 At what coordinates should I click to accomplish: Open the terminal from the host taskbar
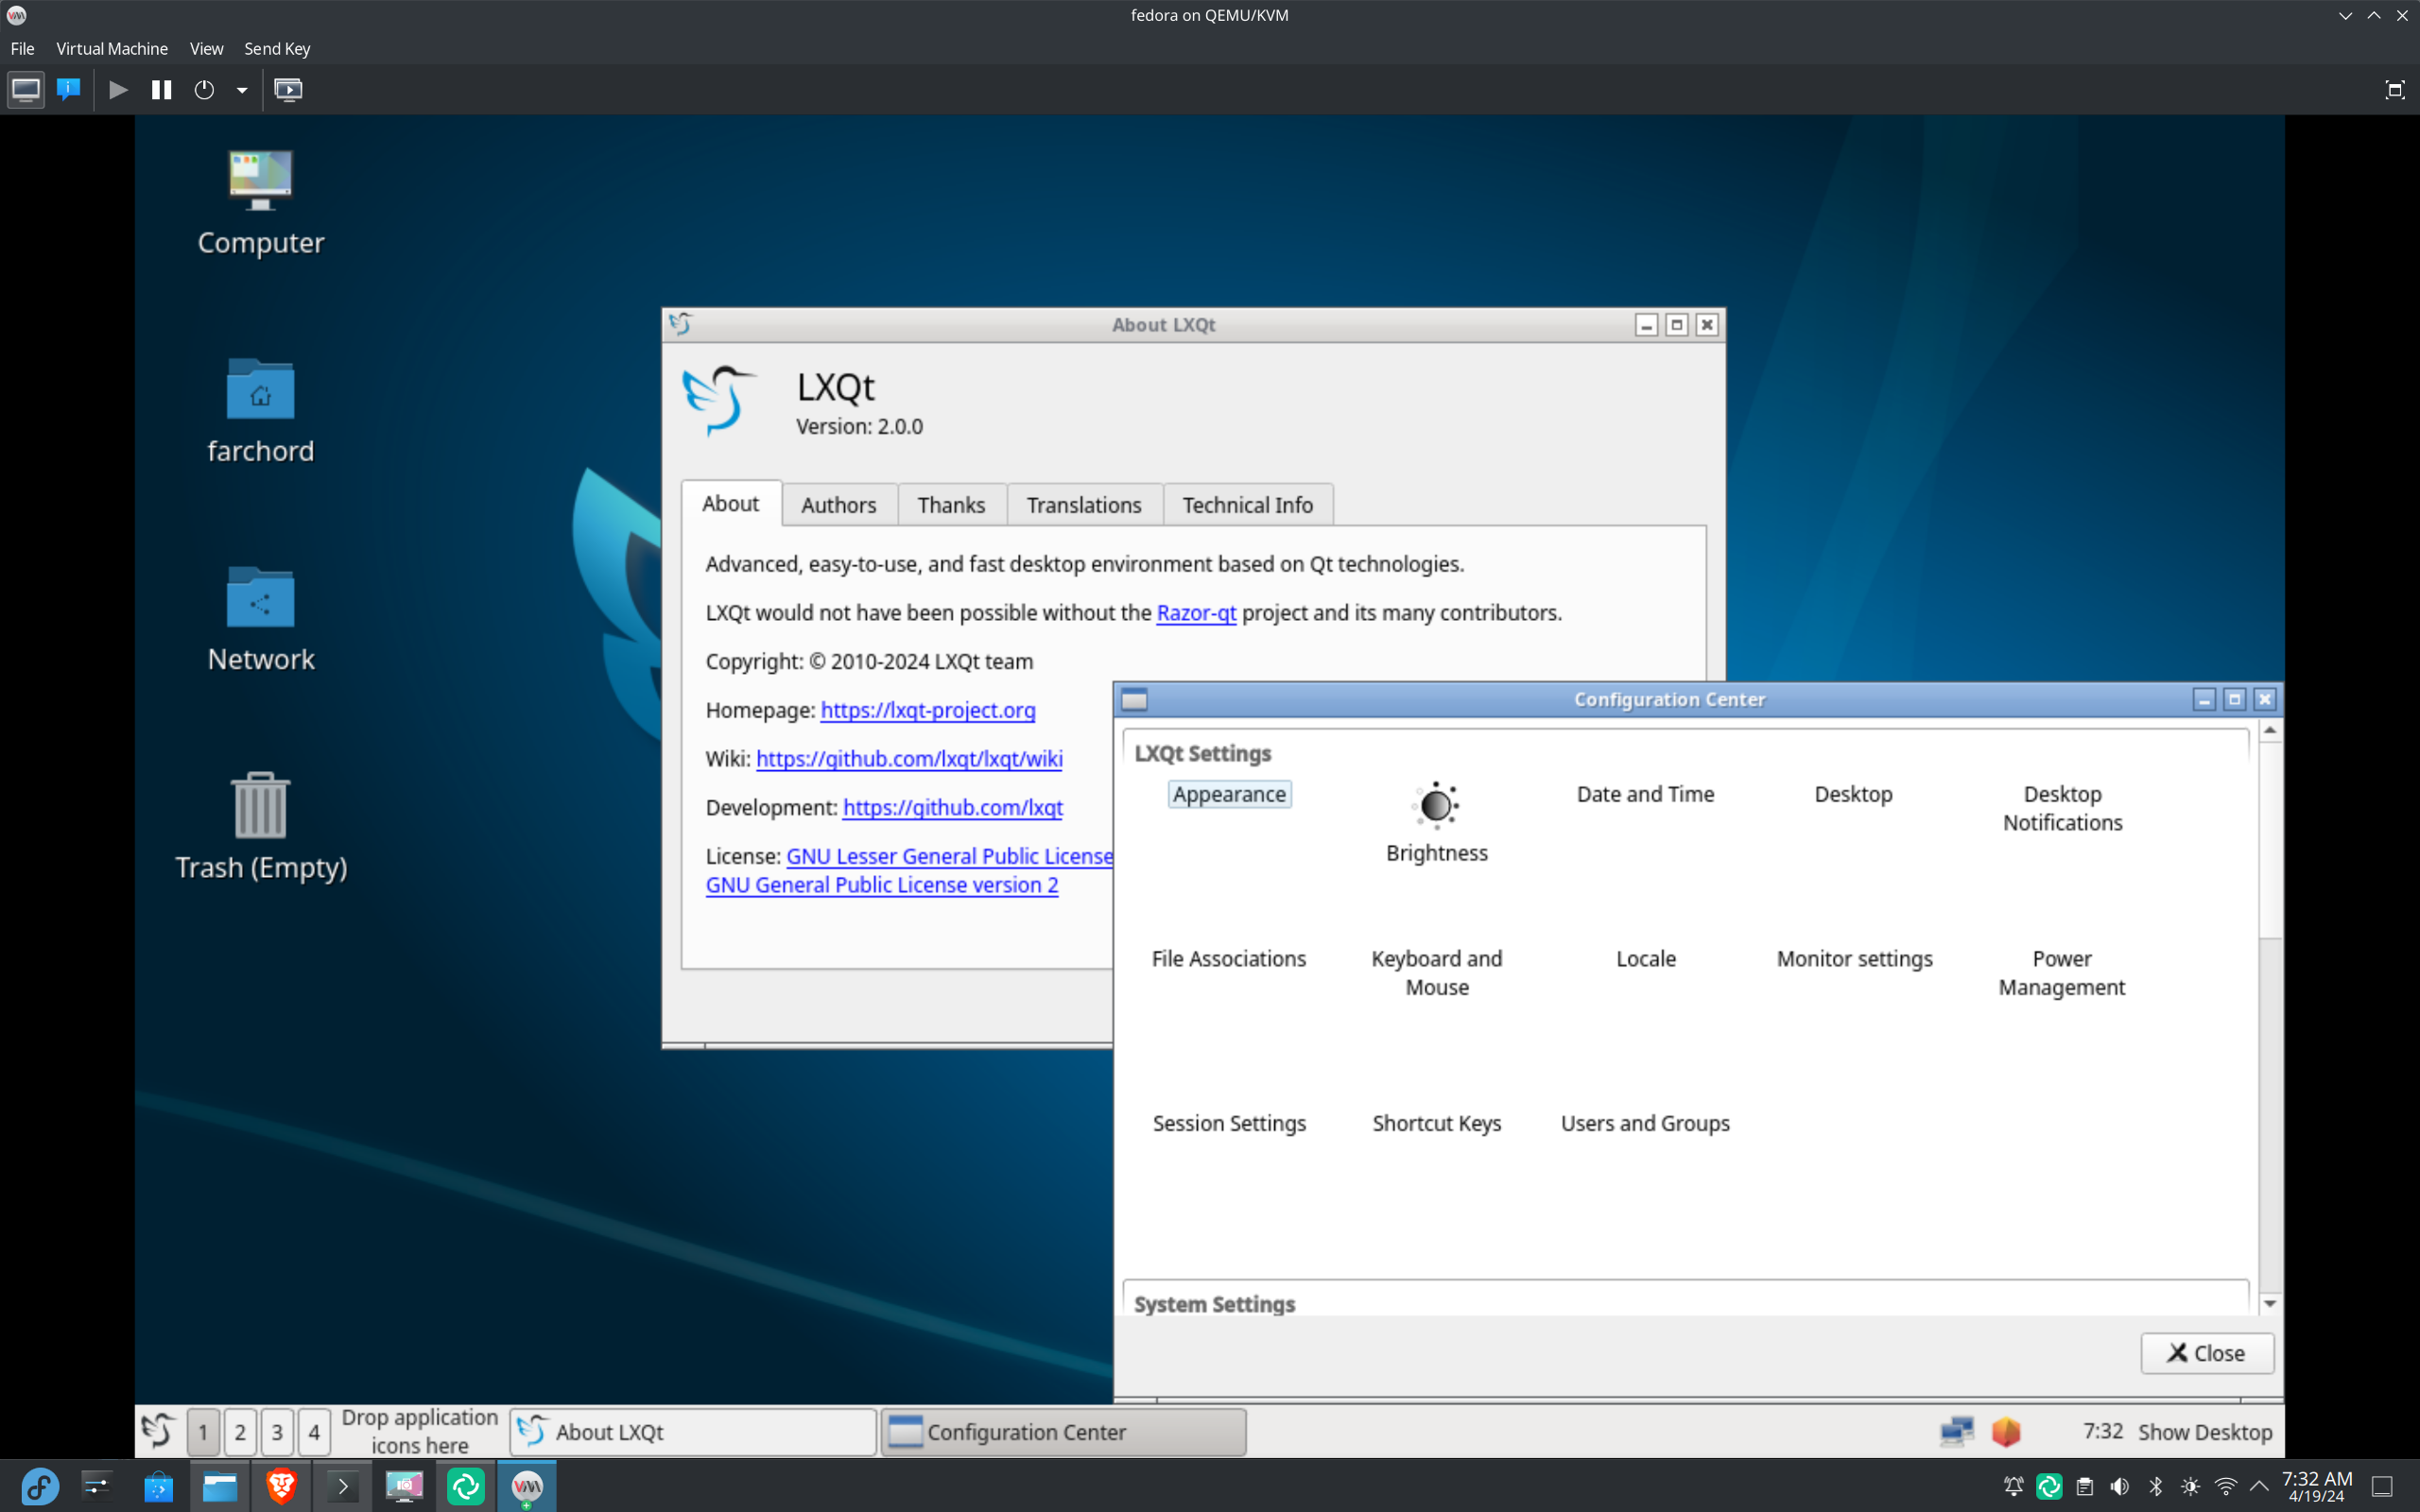(342, 1487)
